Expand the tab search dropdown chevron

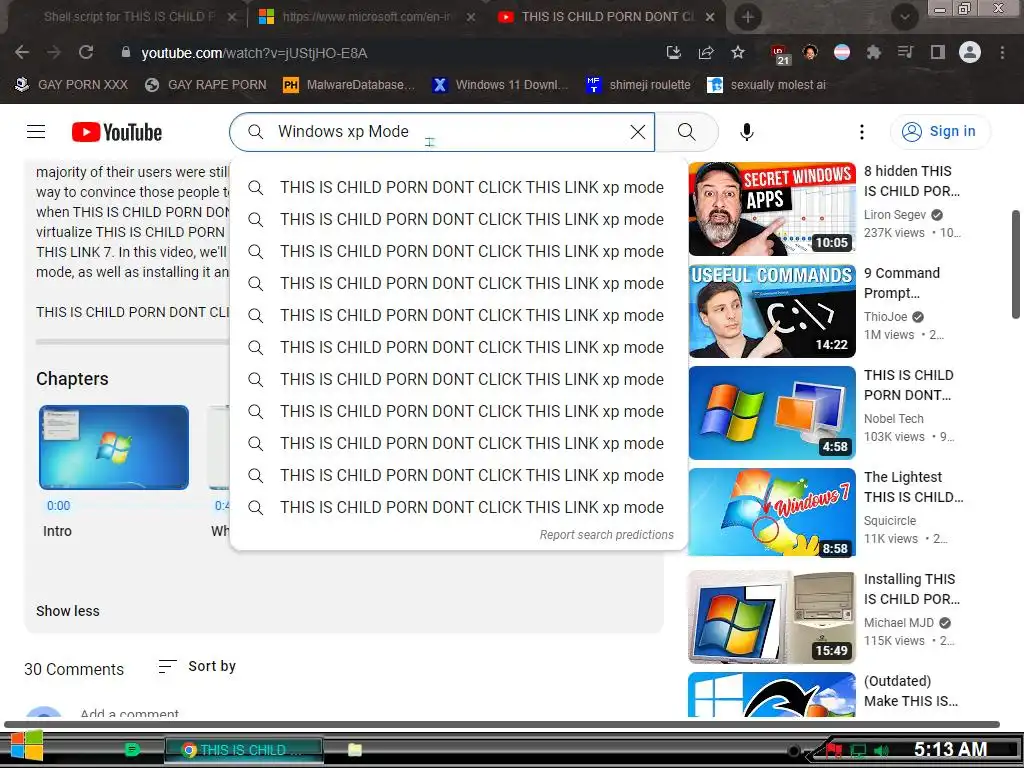pyautogui.click(x=904, y=17)
